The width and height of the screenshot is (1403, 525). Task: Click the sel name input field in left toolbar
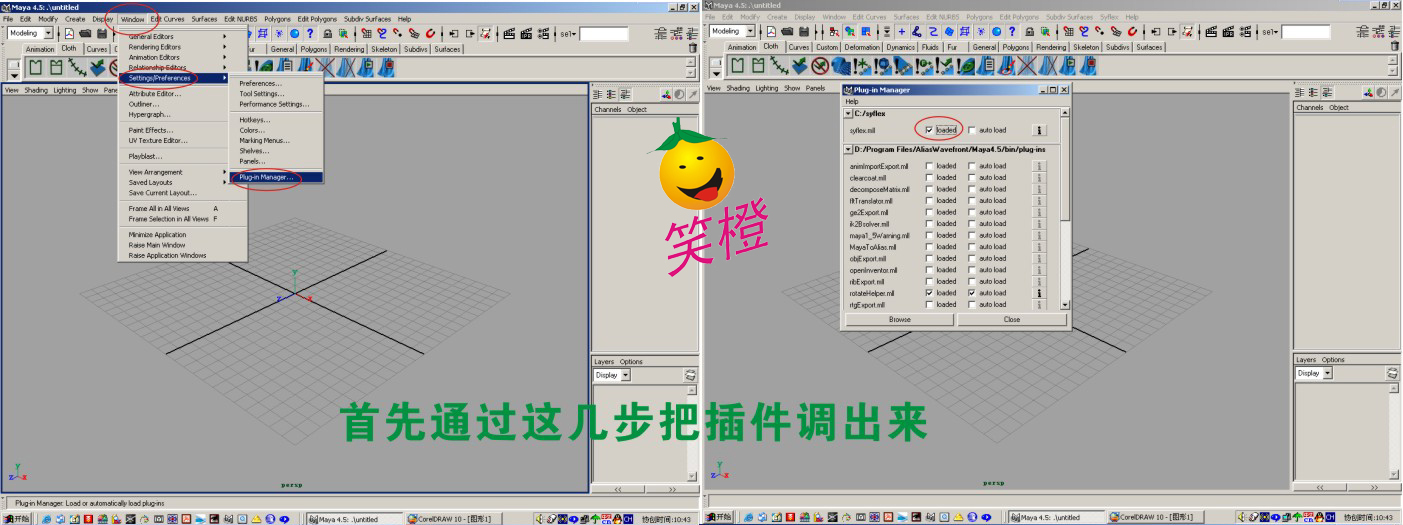click(604, 32)
